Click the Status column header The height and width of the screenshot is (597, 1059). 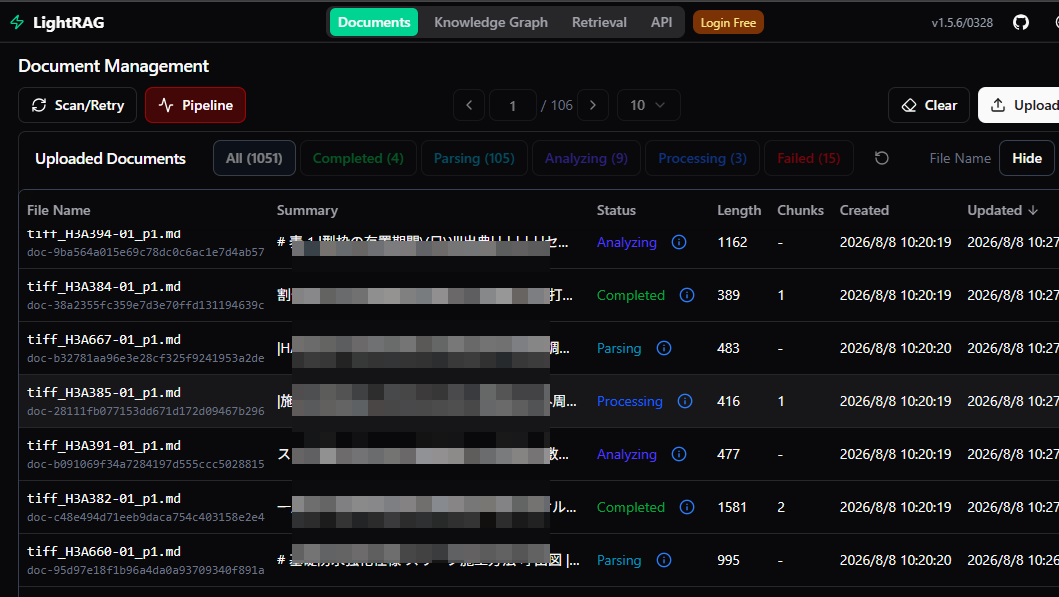coord(616,210)
